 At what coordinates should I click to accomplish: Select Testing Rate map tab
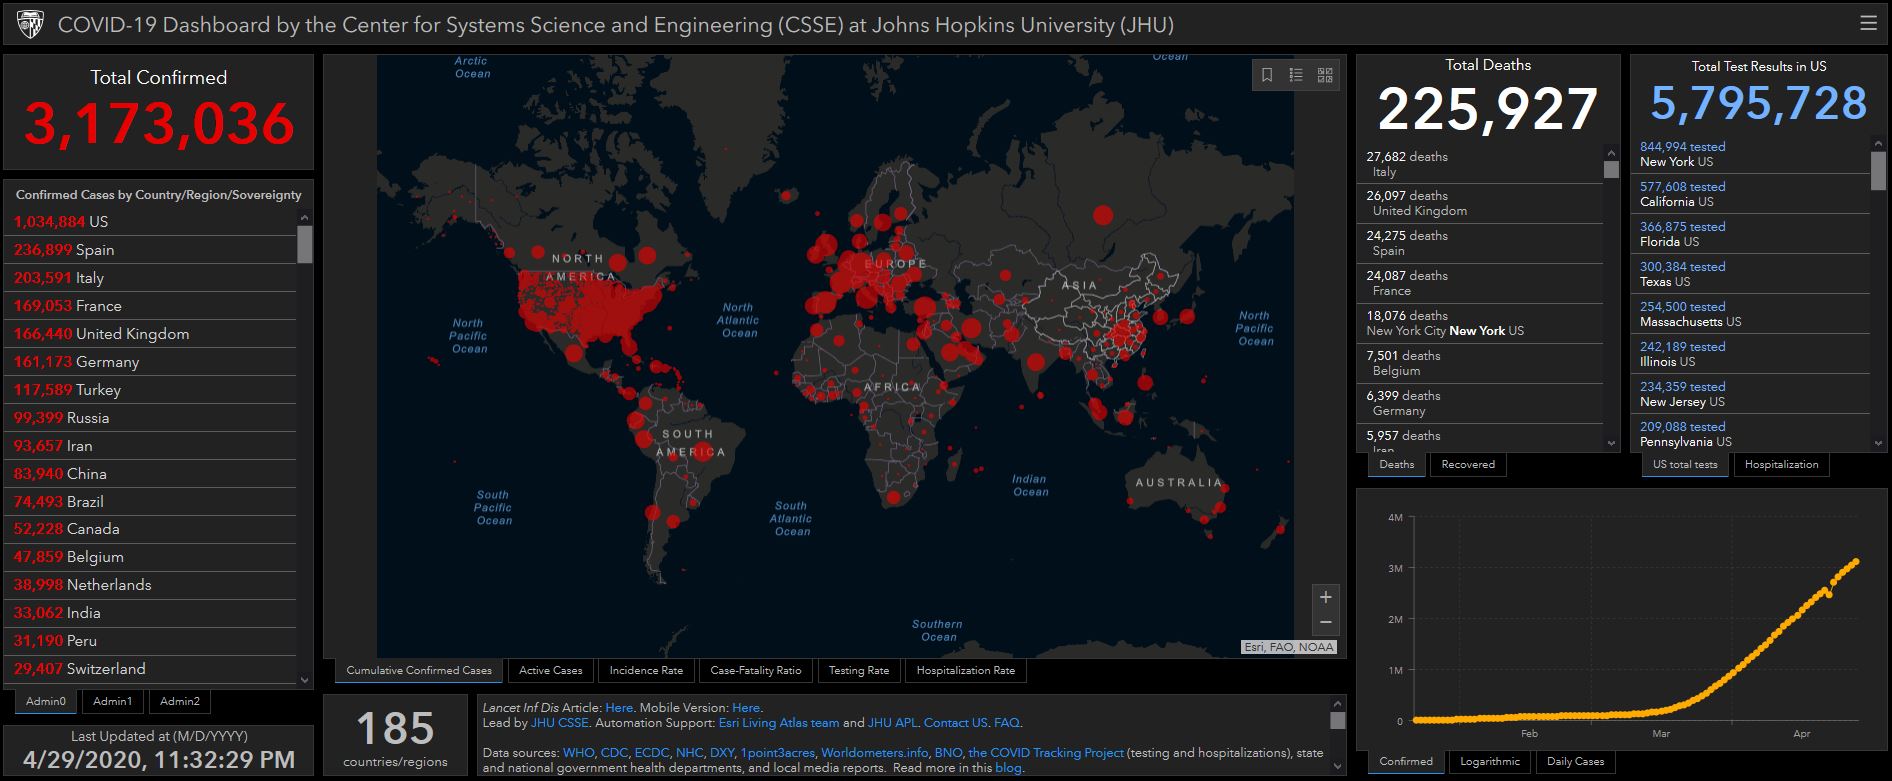859,670
